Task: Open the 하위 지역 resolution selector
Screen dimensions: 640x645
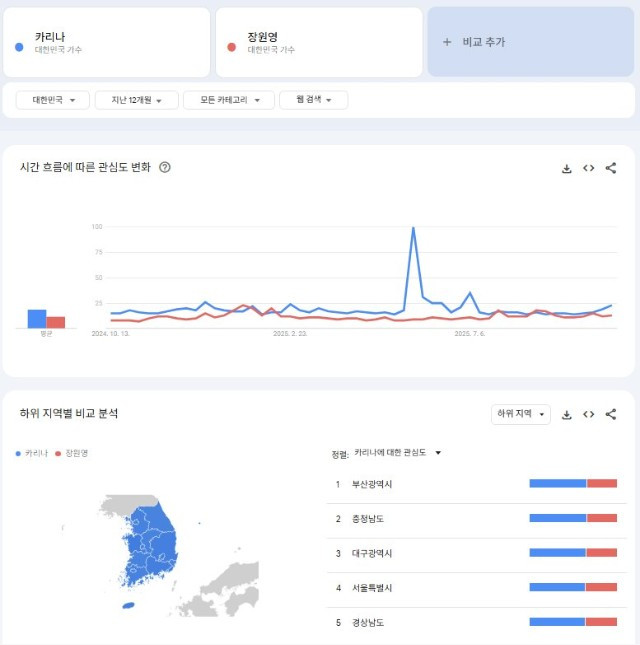Action: 521,414
